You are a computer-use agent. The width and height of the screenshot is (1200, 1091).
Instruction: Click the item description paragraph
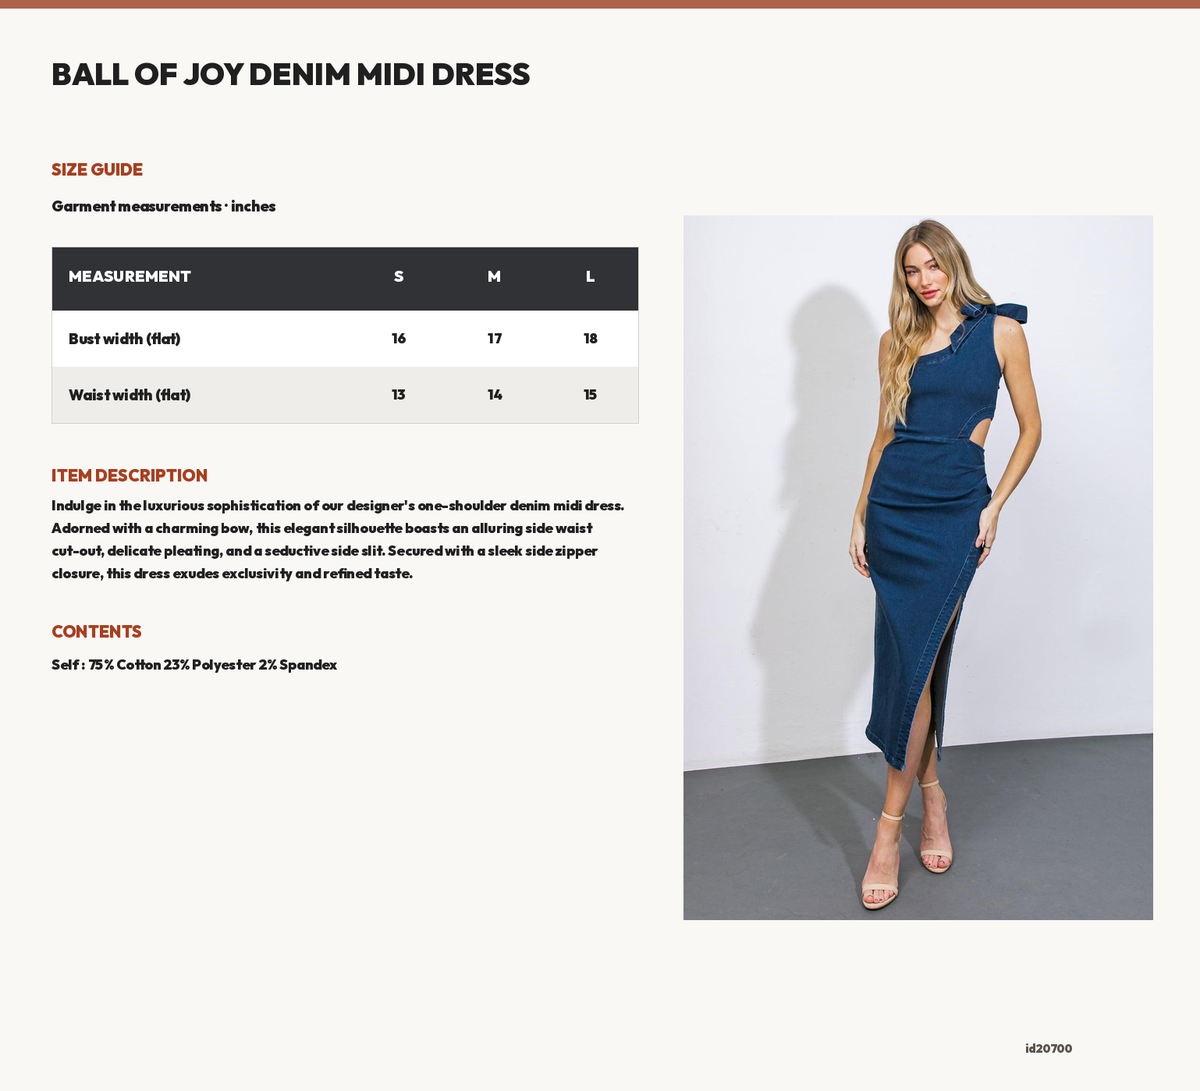click(338, 540)
